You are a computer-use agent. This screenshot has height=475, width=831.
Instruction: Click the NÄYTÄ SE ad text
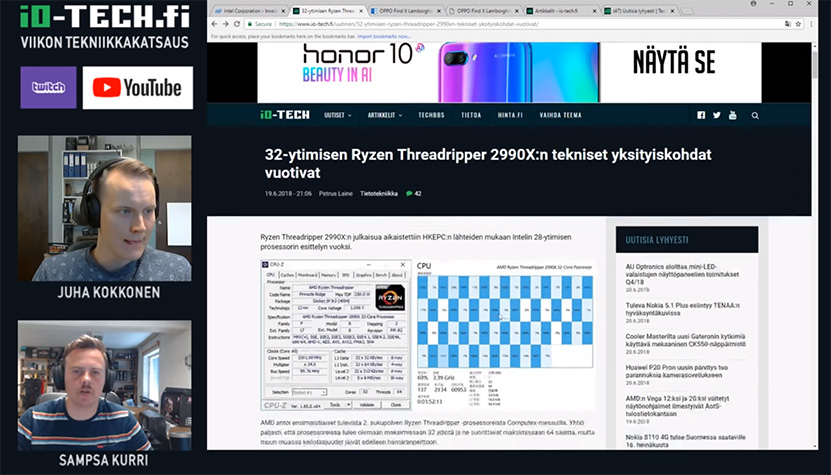point(674,62)
